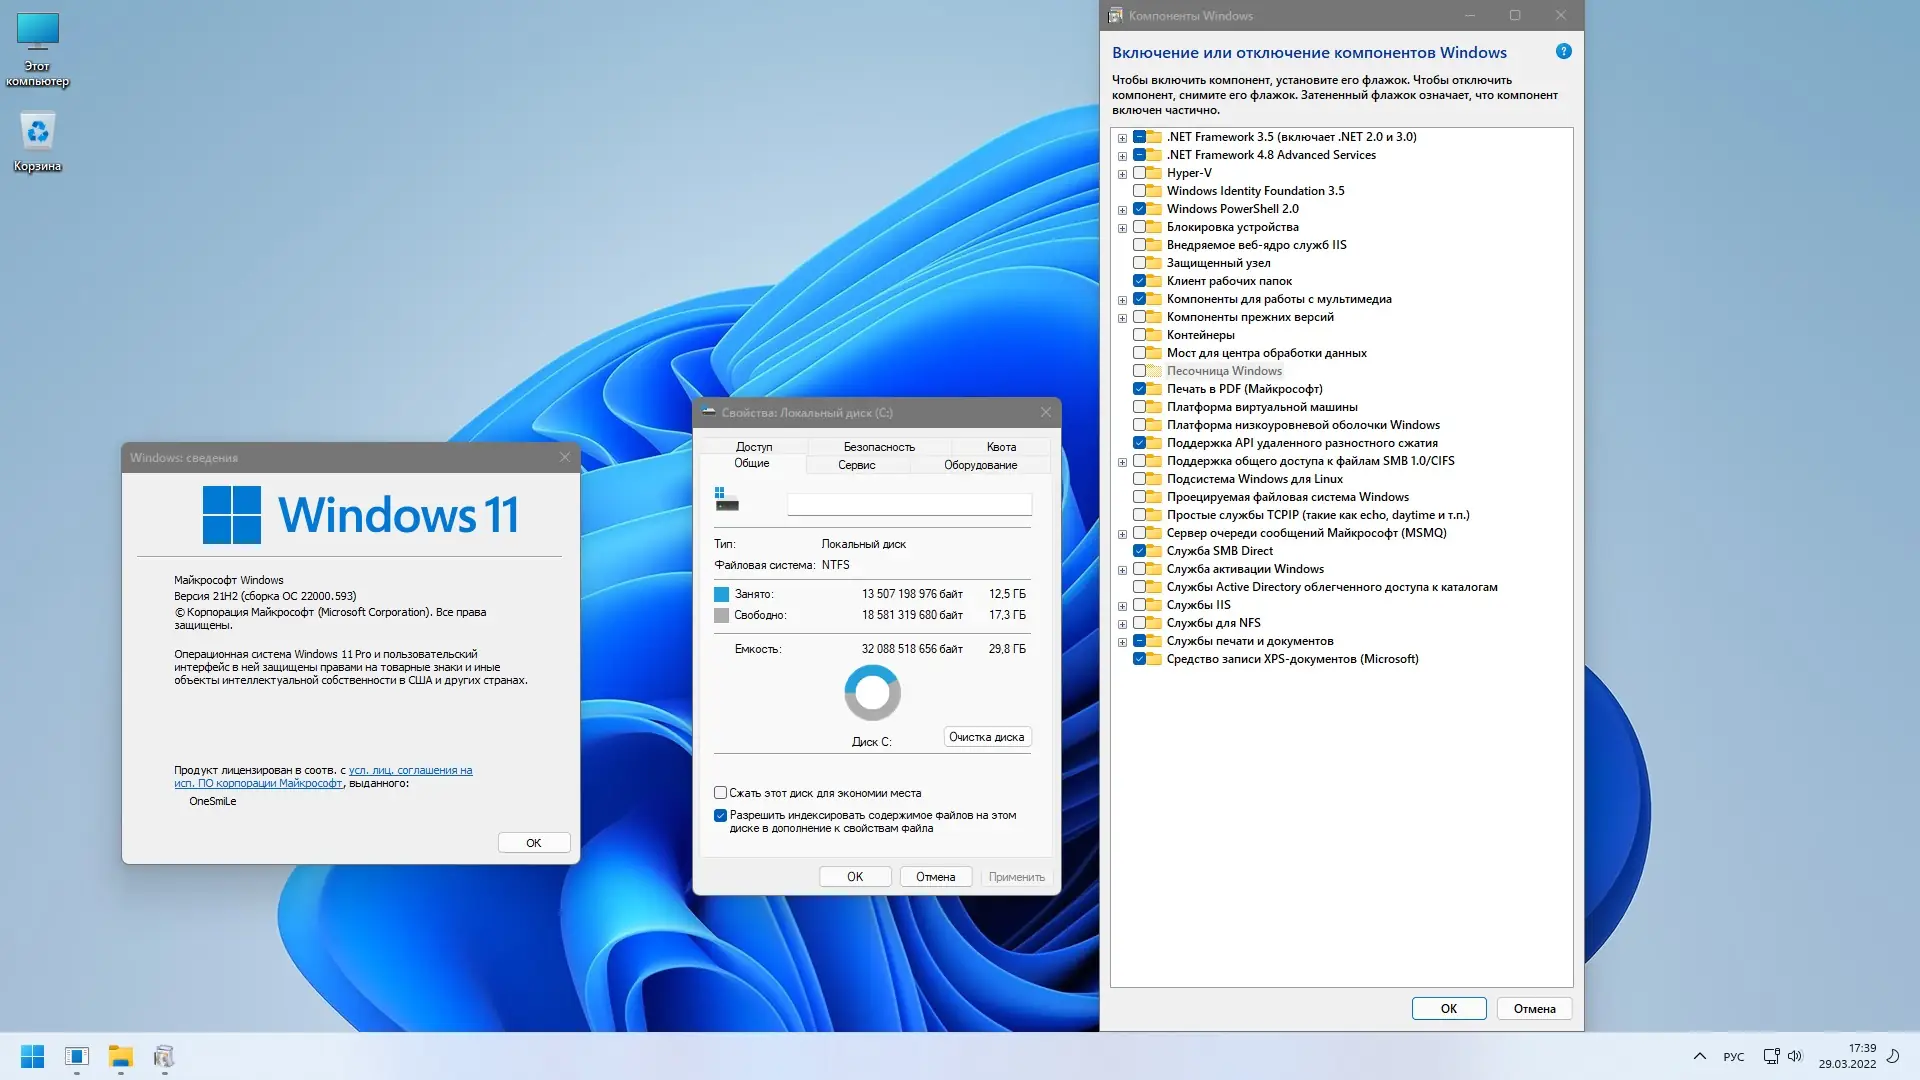Click the blue Used space swatch

pyautogui.click(x=721, y=594)
